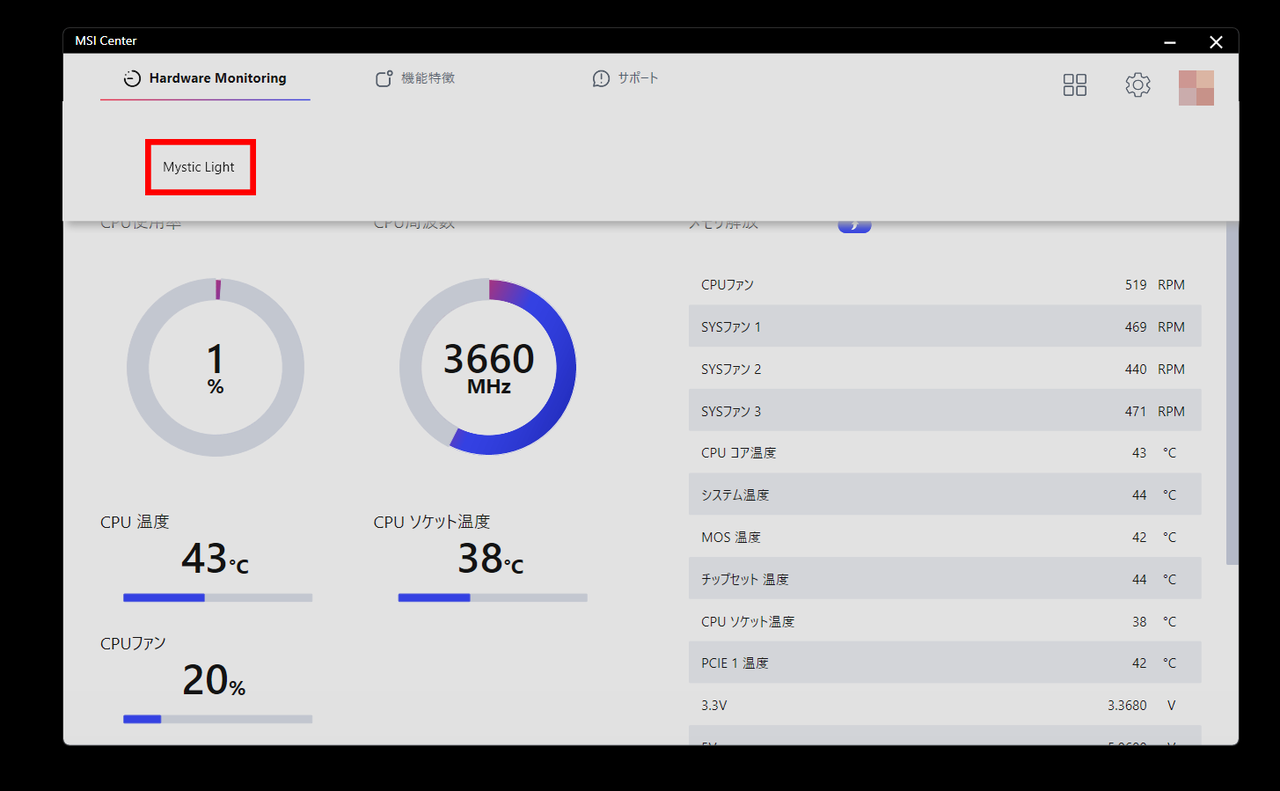Open Mystic Light from the dropdown panel
This screenshot has width=1280, height=791.
[x=199, y=167]
